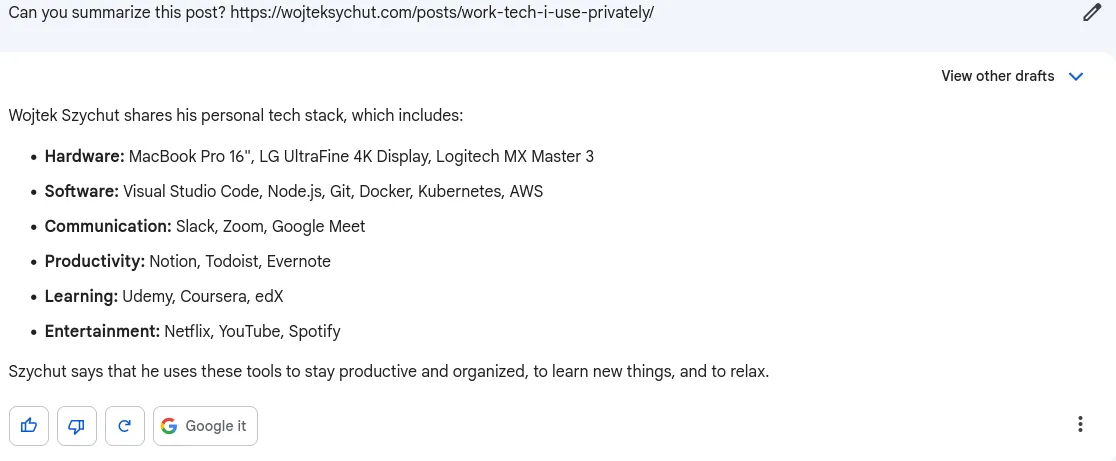Click the Productivity bullet heading

[x=95, y=261]
